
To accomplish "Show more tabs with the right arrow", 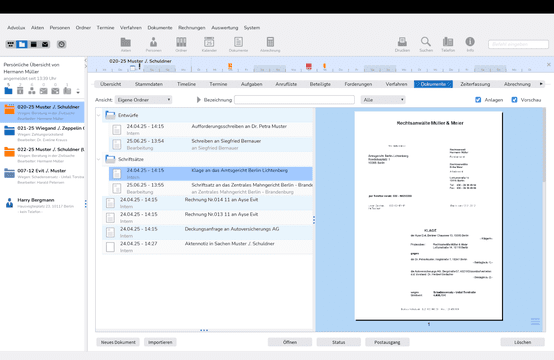I will [x=541, y=84].
